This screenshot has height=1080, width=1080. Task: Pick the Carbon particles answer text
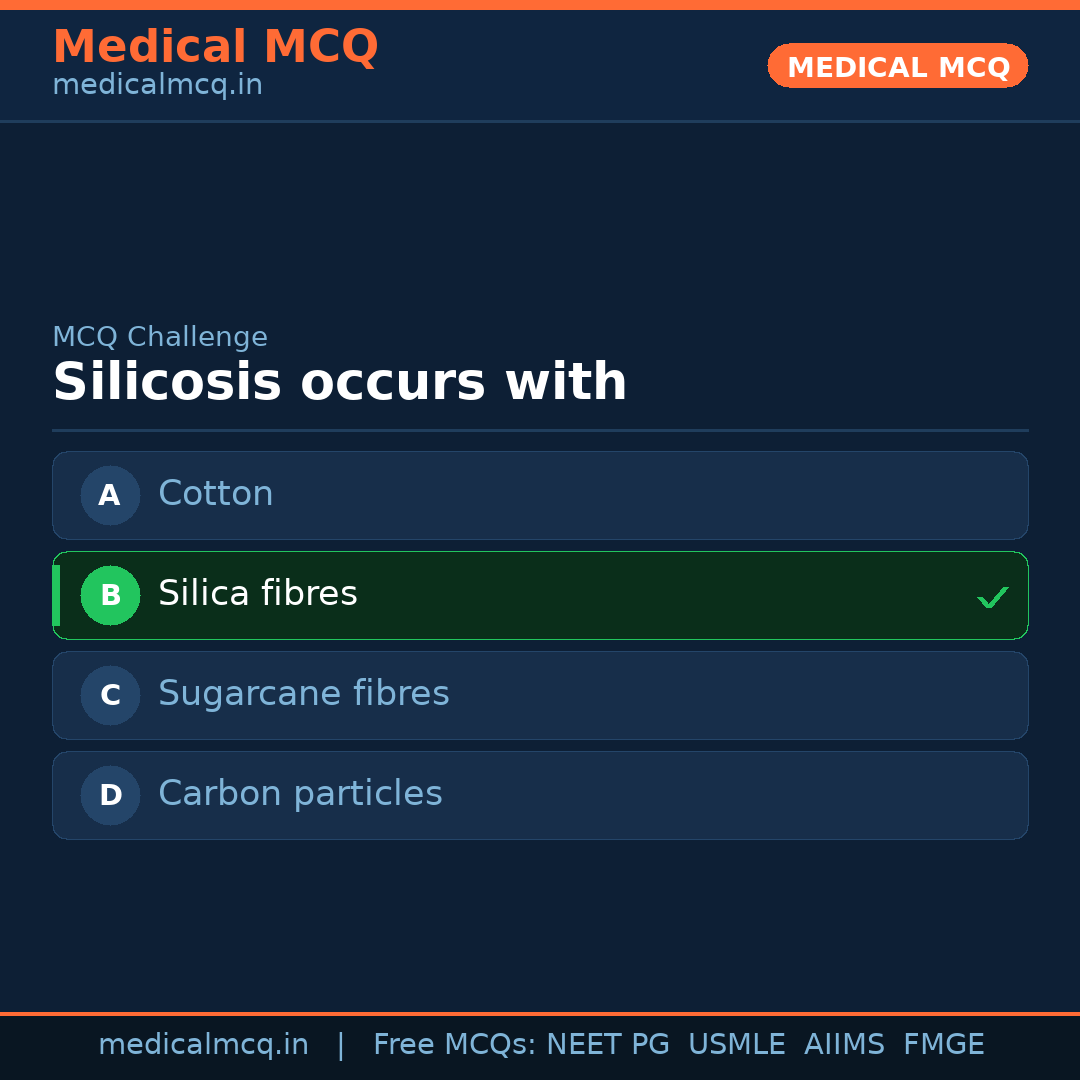tap(300, 794)
